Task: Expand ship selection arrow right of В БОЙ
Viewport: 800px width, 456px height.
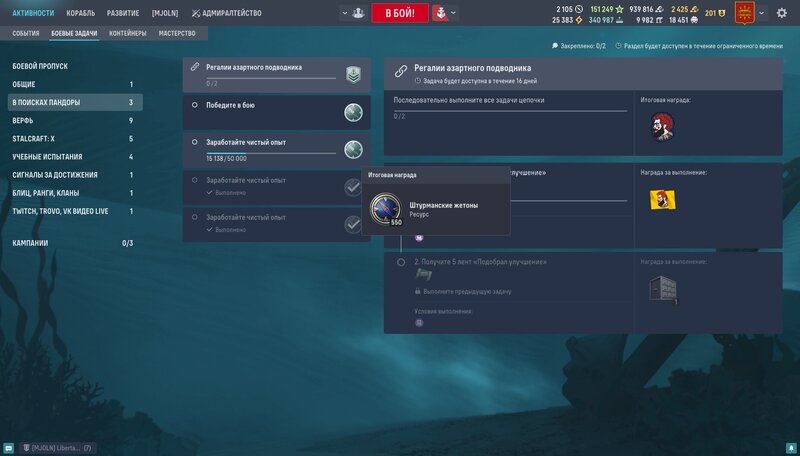Action: point(454,13)
